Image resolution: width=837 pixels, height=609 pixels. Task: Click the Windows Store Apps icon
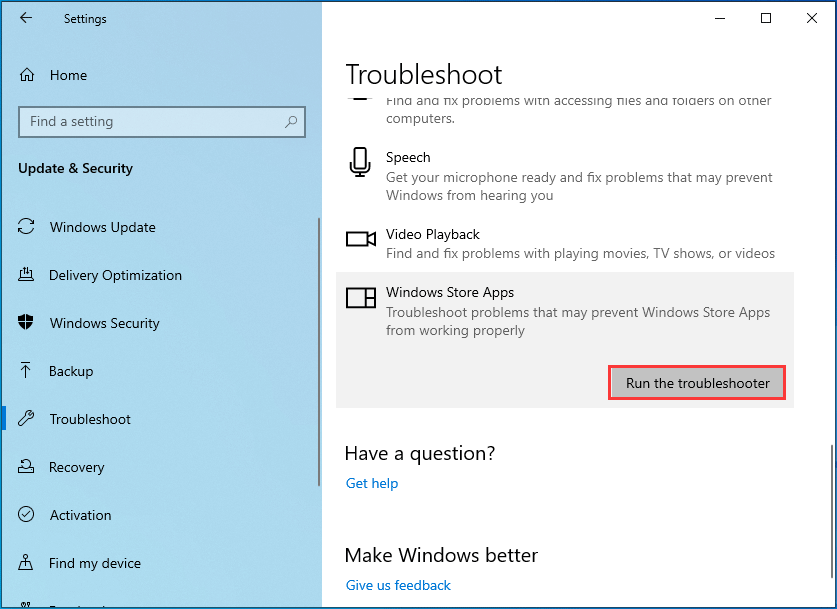point(361,298)
